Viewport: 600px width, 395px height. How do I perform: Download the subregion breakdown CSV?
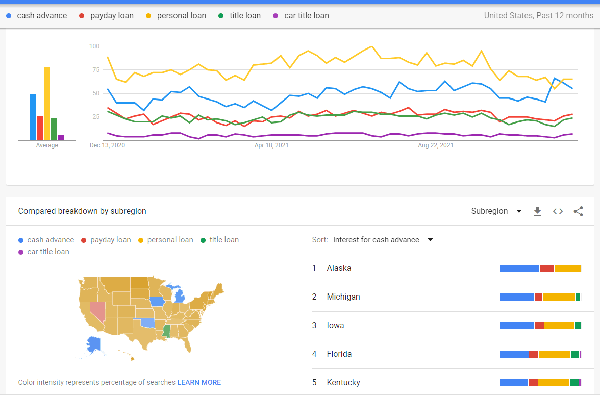click(537, 211)
